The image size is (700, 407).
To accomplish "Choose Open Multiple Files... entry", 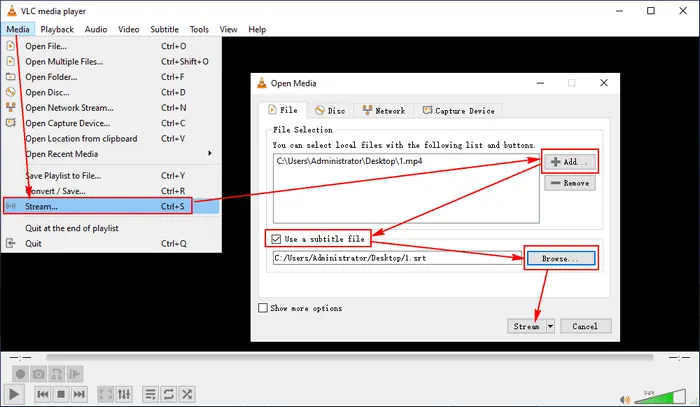I will click(x=112, y=62).
